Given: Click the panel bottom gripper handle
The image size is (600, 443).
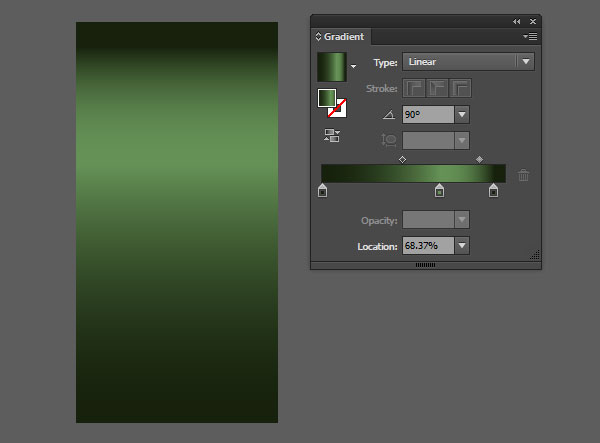Looking at the screenshot, I should click(x=425, y=265).
